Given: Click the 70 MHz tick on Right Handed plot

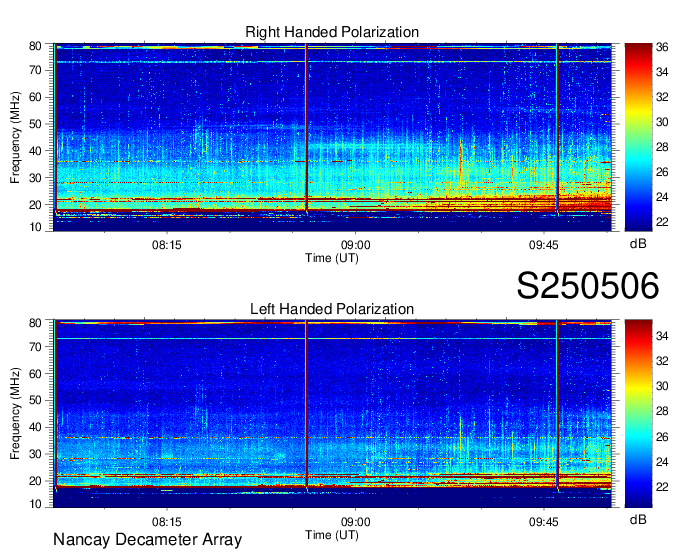Looking at the screenshot, I should [x=35, y=70].
